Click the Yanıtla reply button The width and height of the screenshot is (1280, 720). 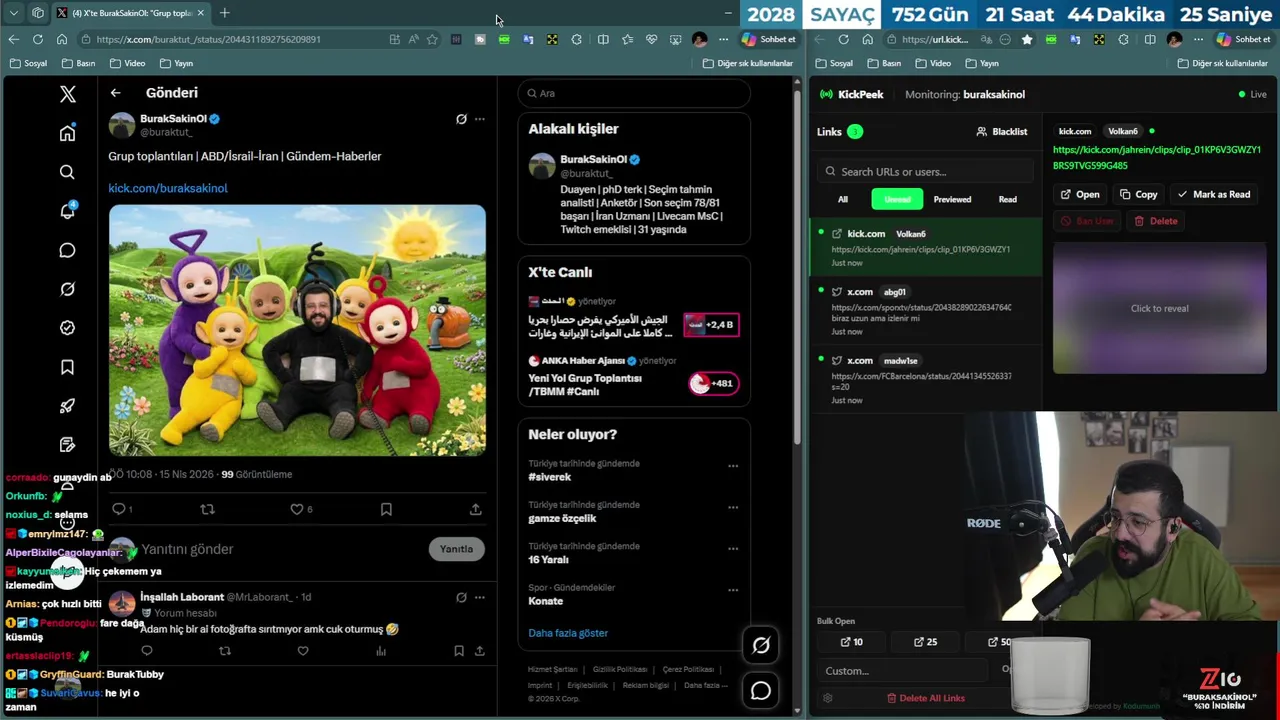pyautogui.click(x=456, y=549)
